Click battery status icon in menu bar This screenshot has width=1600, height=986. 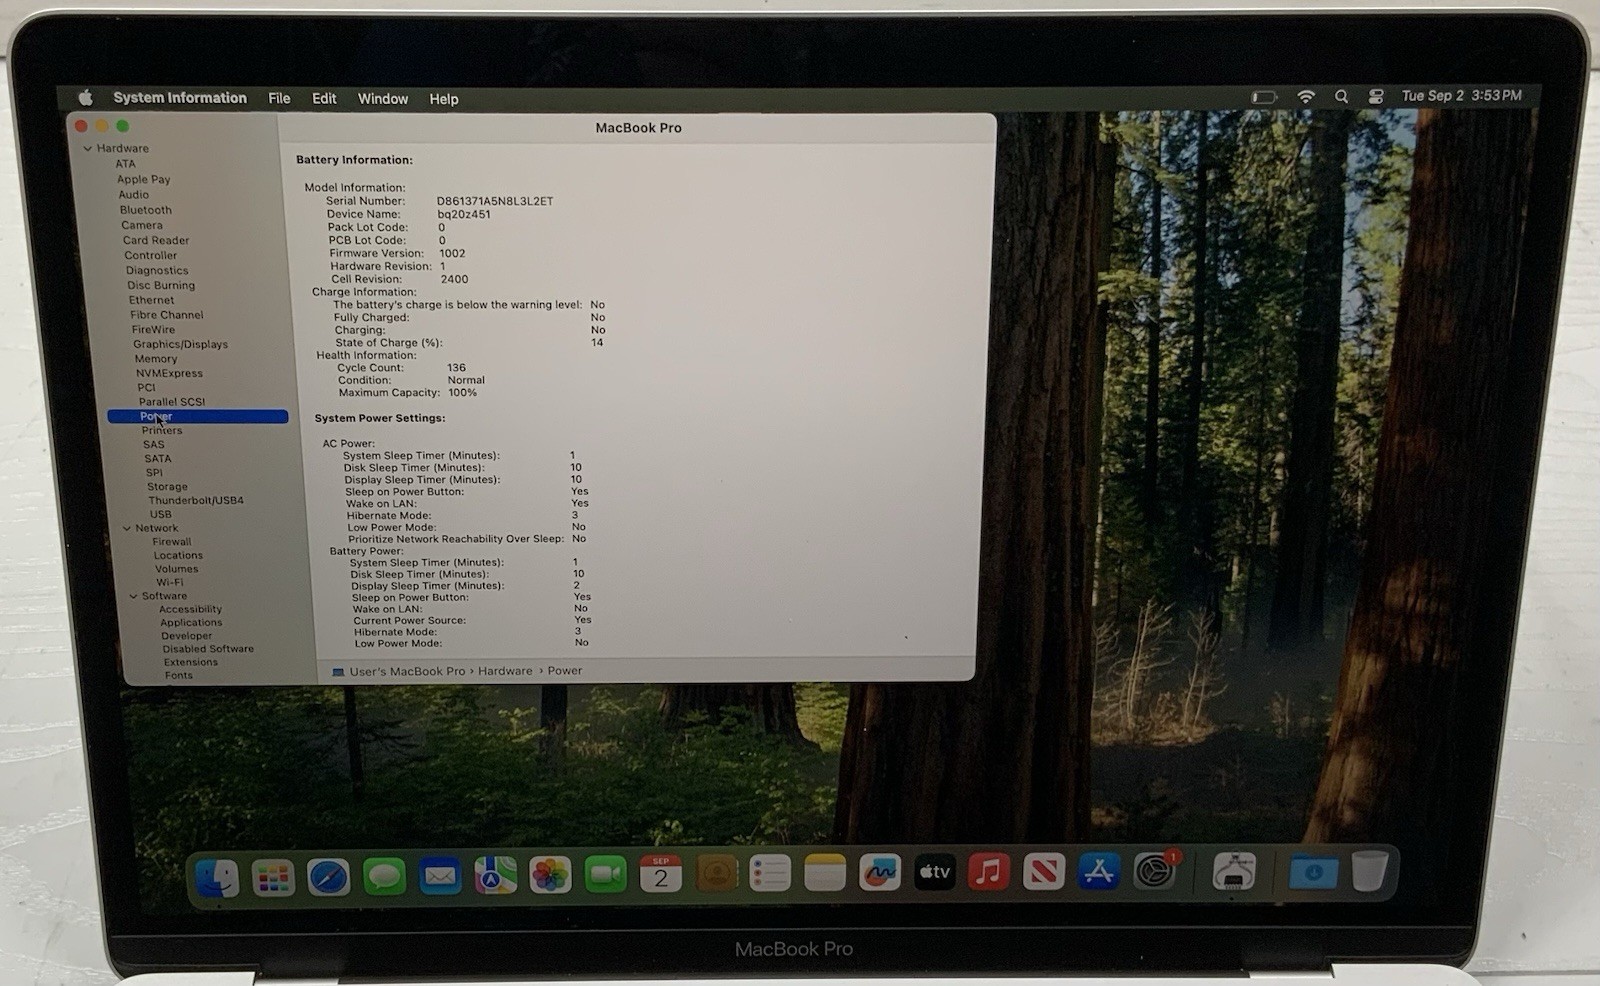pos(1264,97)
